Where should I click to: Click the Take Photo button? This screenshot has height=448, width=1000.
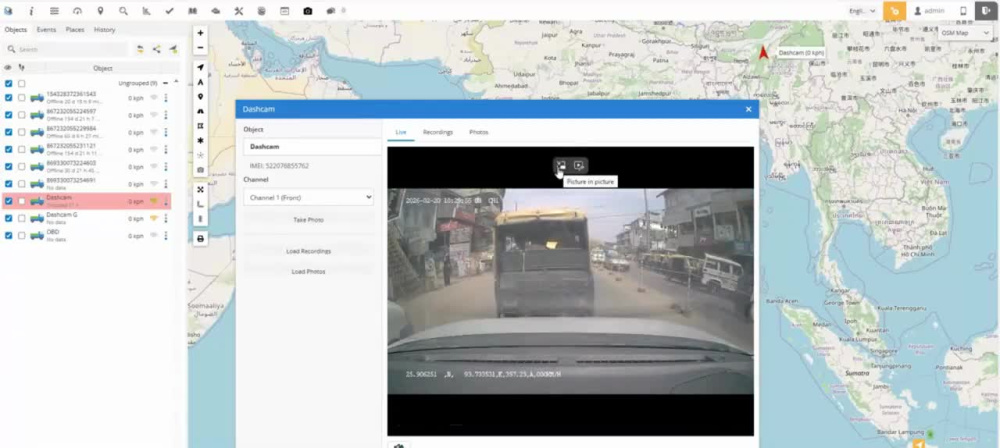tap(309, 220)
